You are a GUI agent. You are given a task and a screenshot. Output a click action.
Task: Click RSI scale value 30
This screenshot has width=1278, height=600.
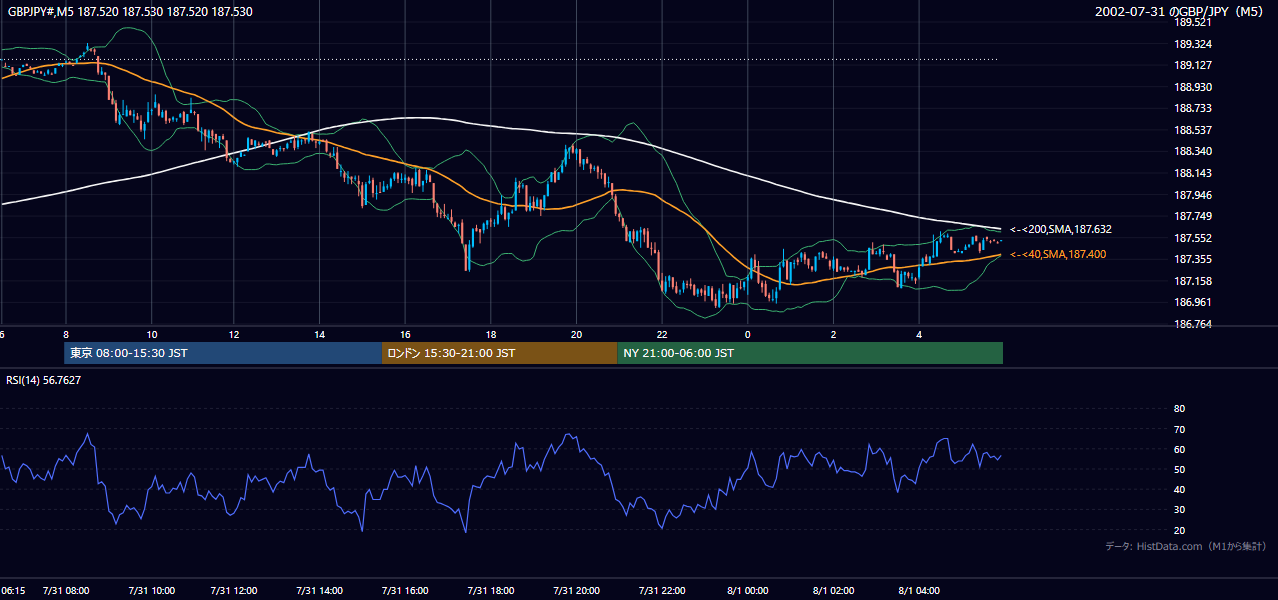(x=1180, y=510)
